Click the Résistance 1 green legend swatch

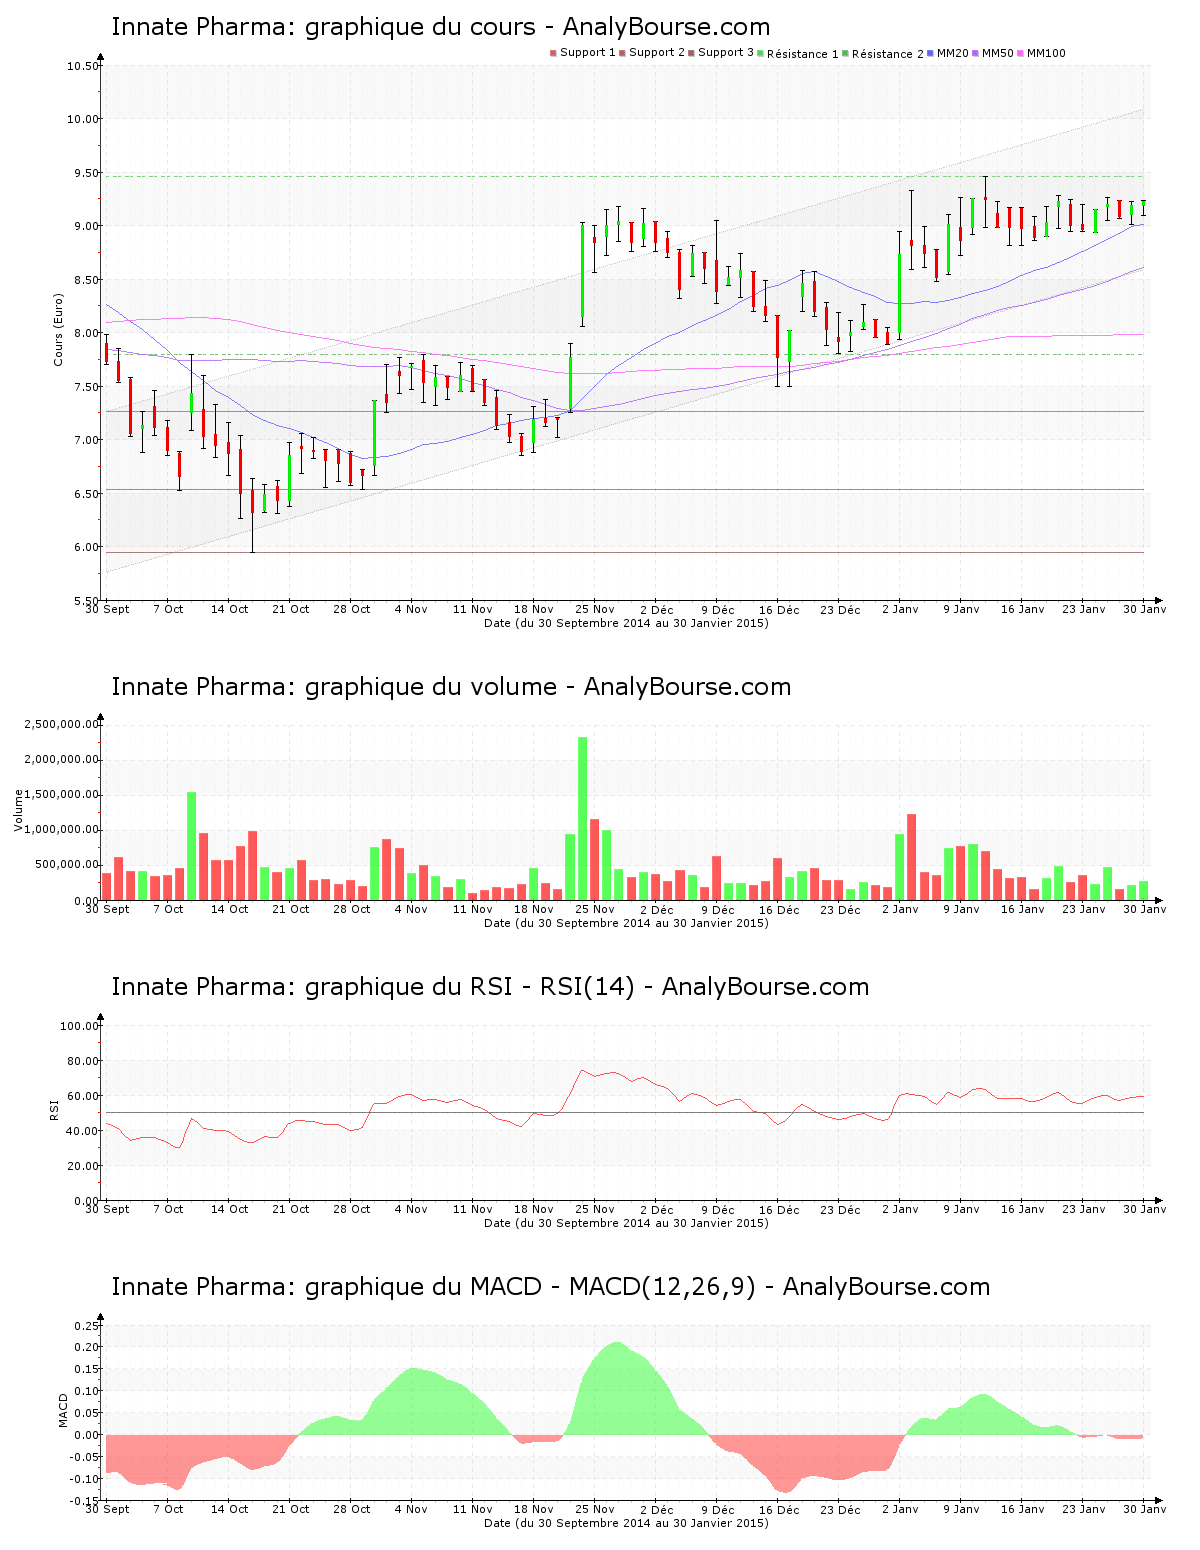pos(761,53)
